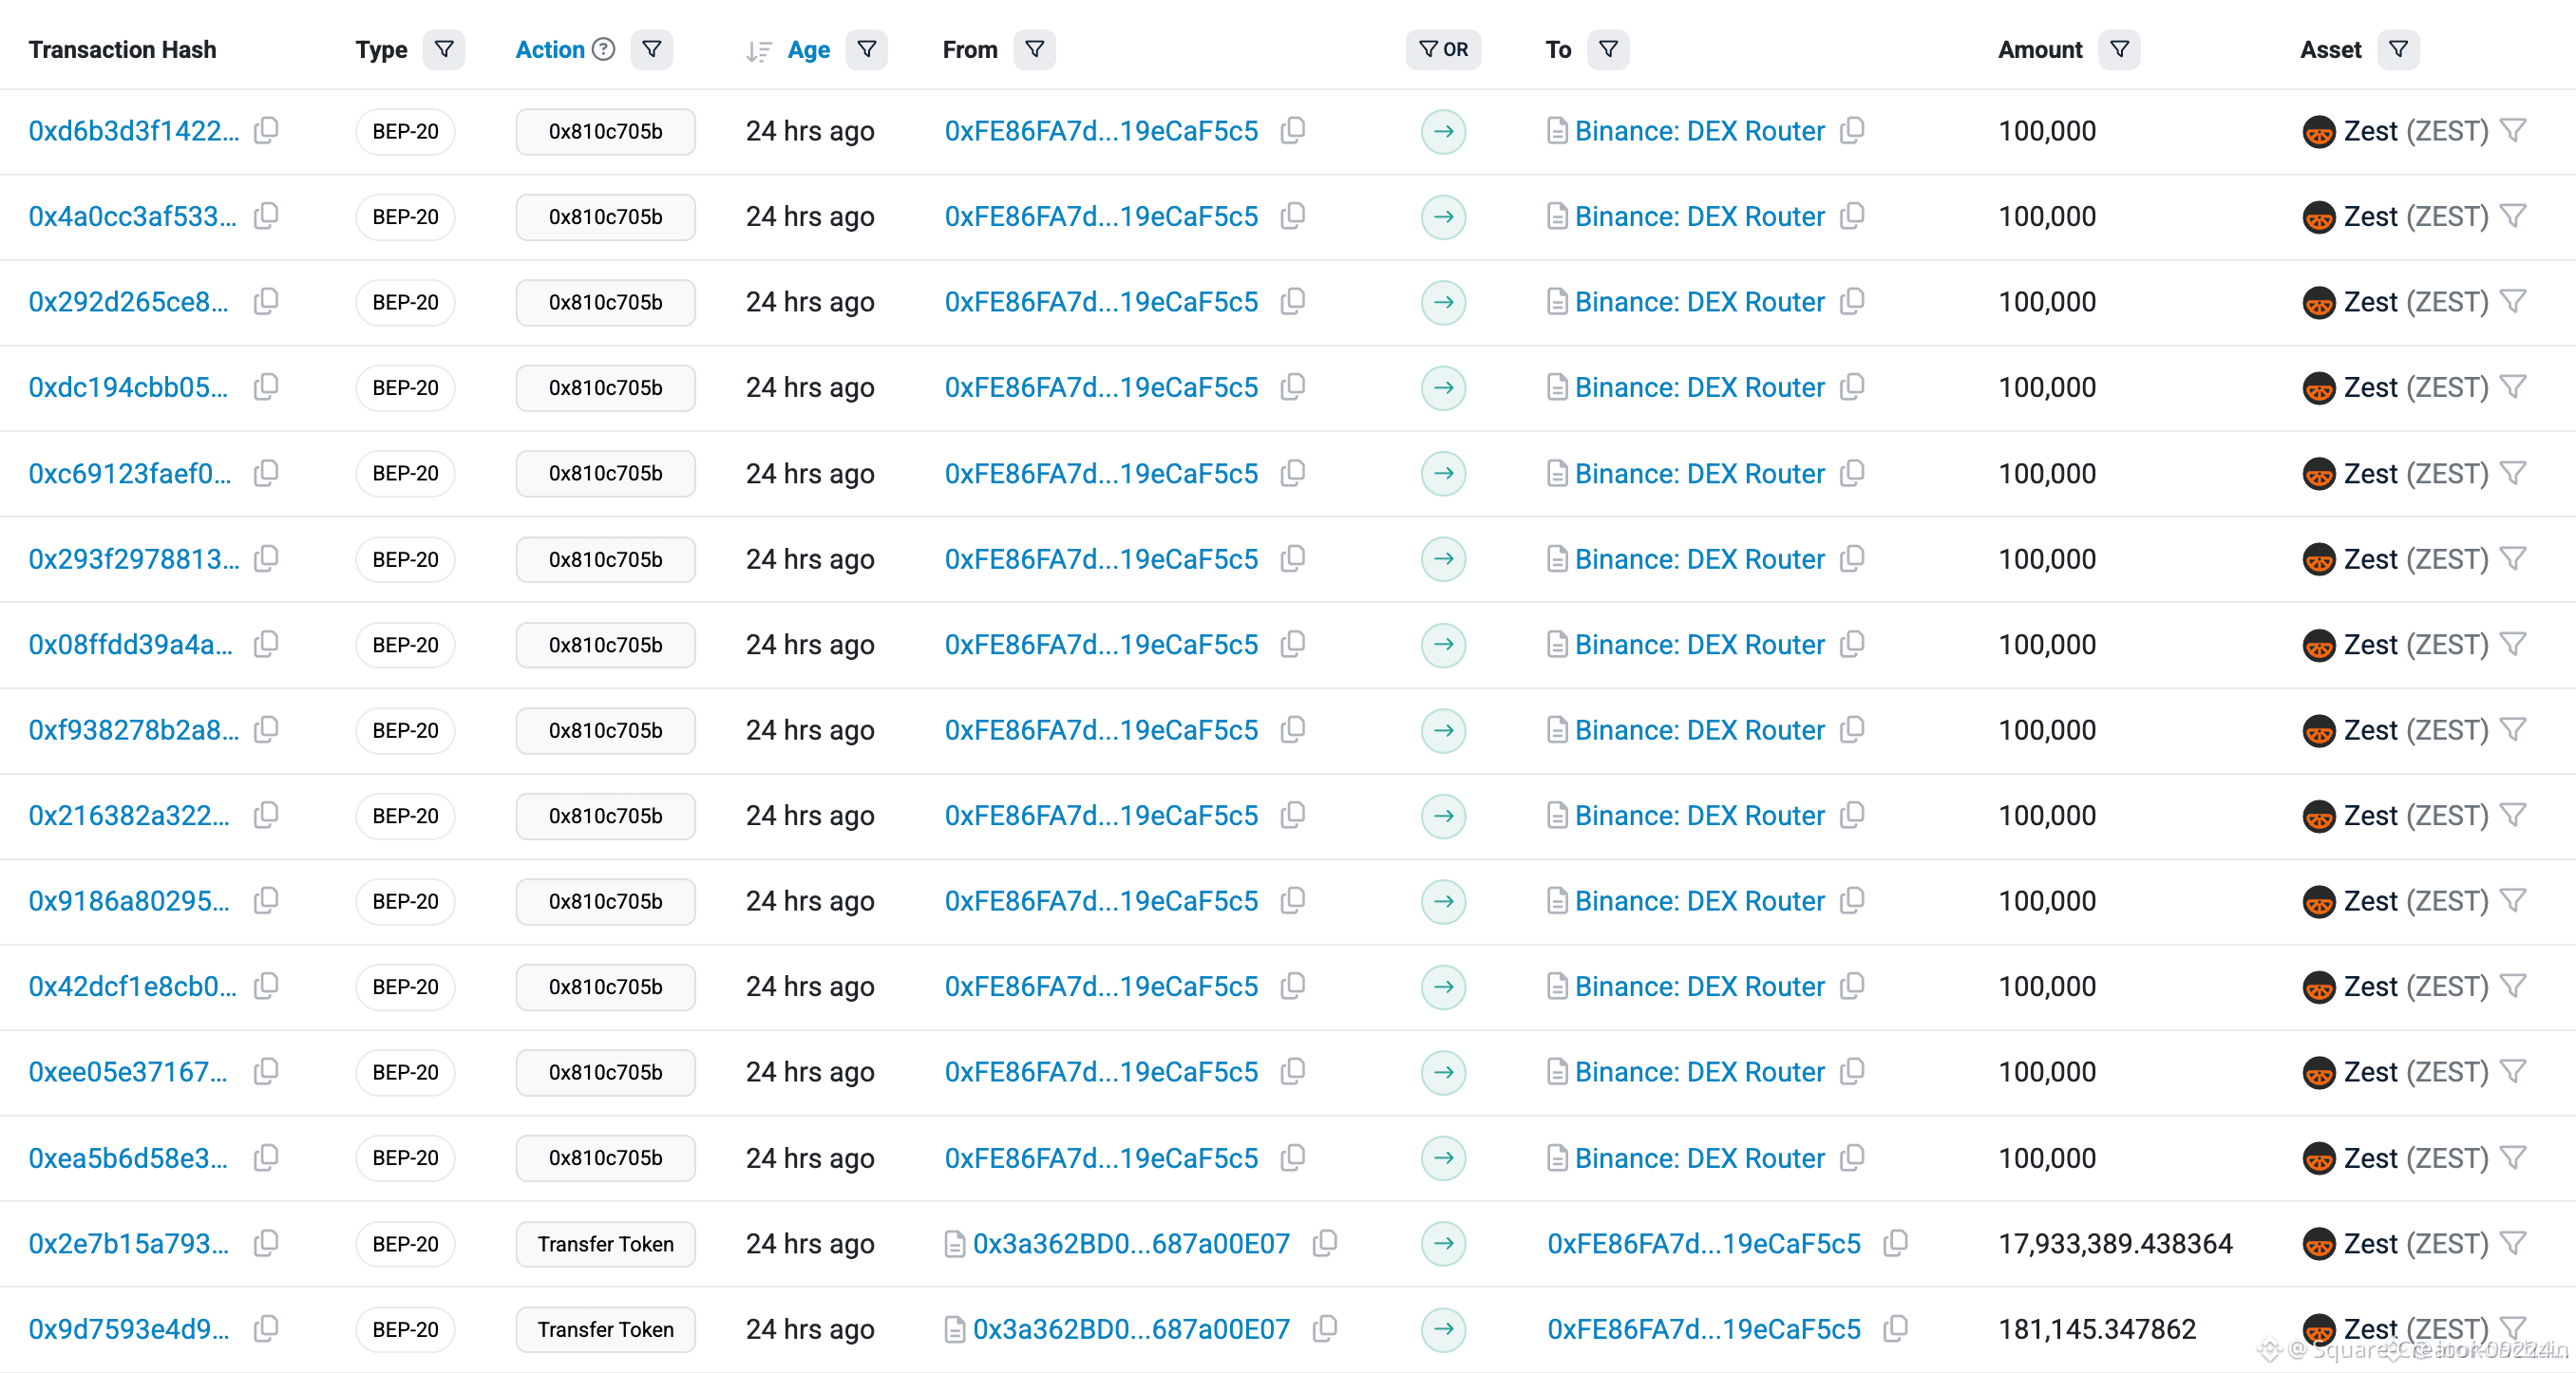
Task: Click the Transaction Hash column header
Action: tap(122, 49)
